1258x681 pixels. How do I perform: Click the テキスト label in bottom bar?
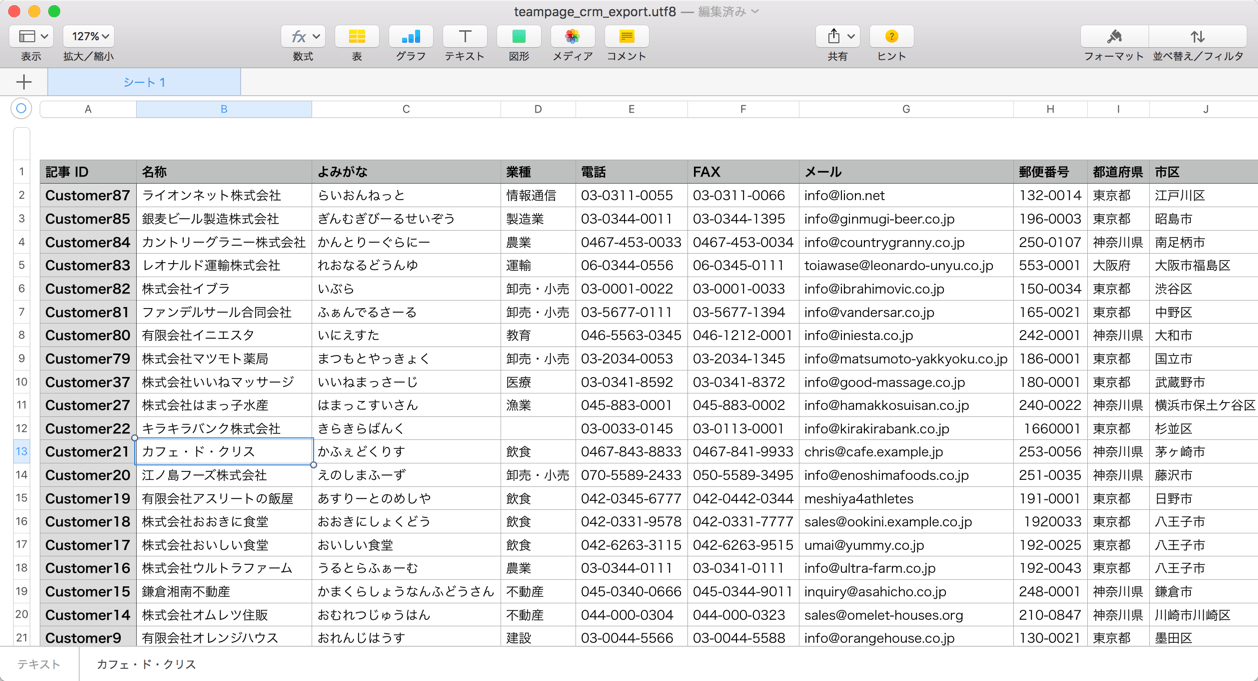(39, 664)
